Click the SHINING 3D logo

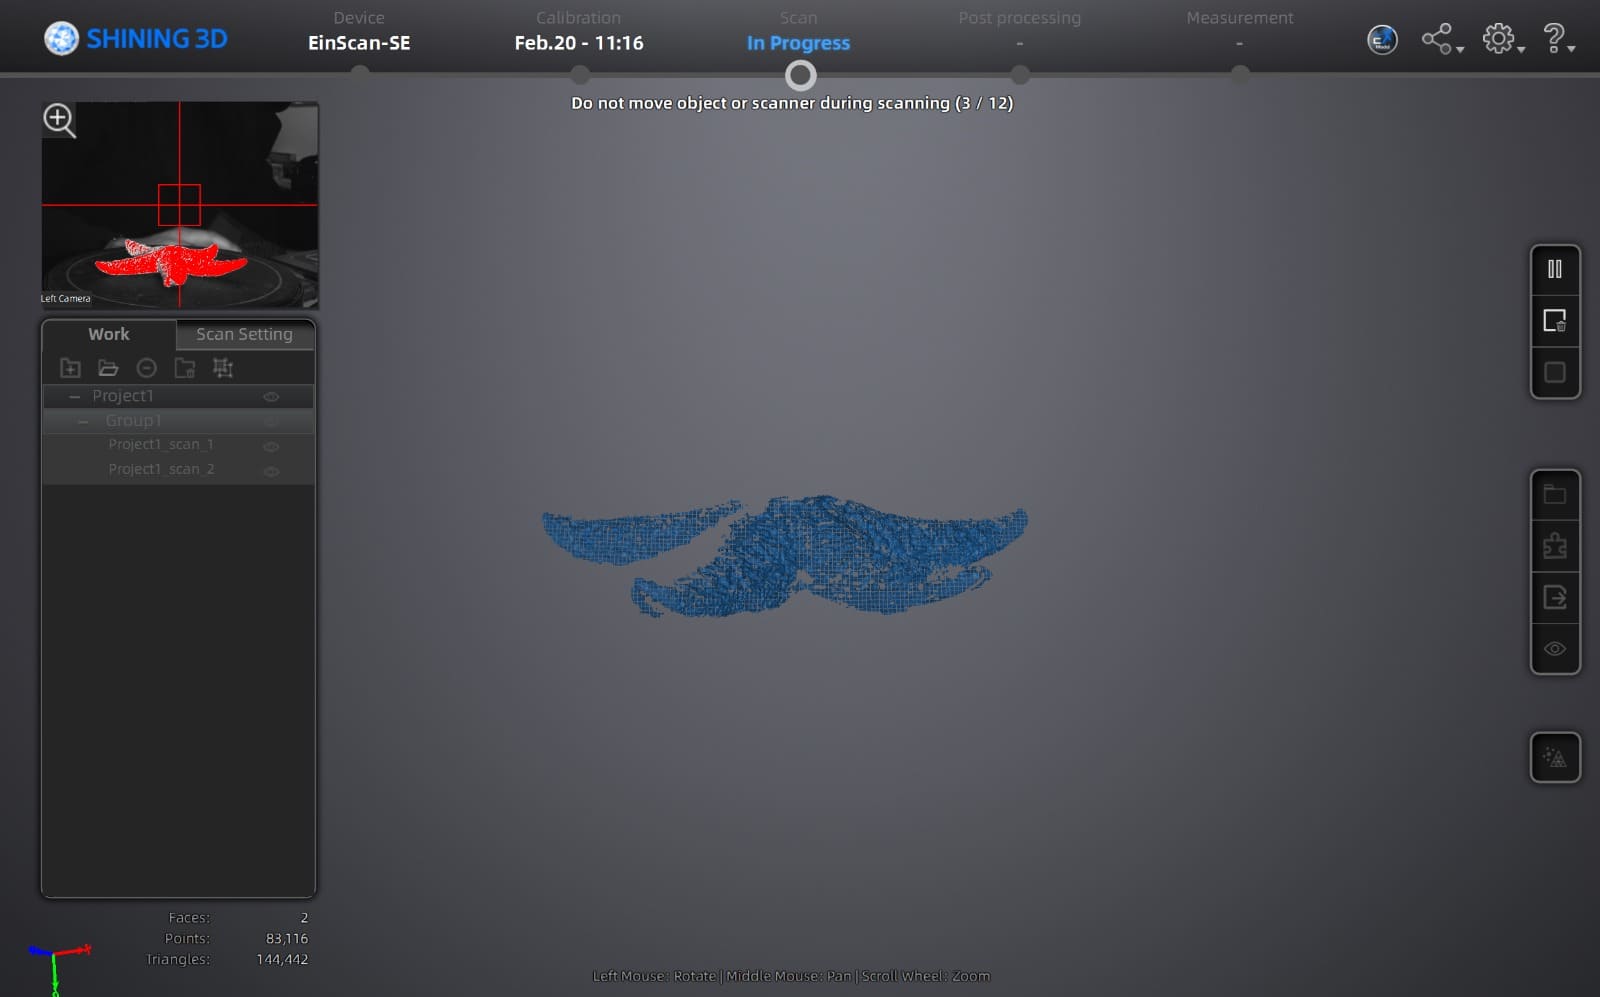(136, 39)
